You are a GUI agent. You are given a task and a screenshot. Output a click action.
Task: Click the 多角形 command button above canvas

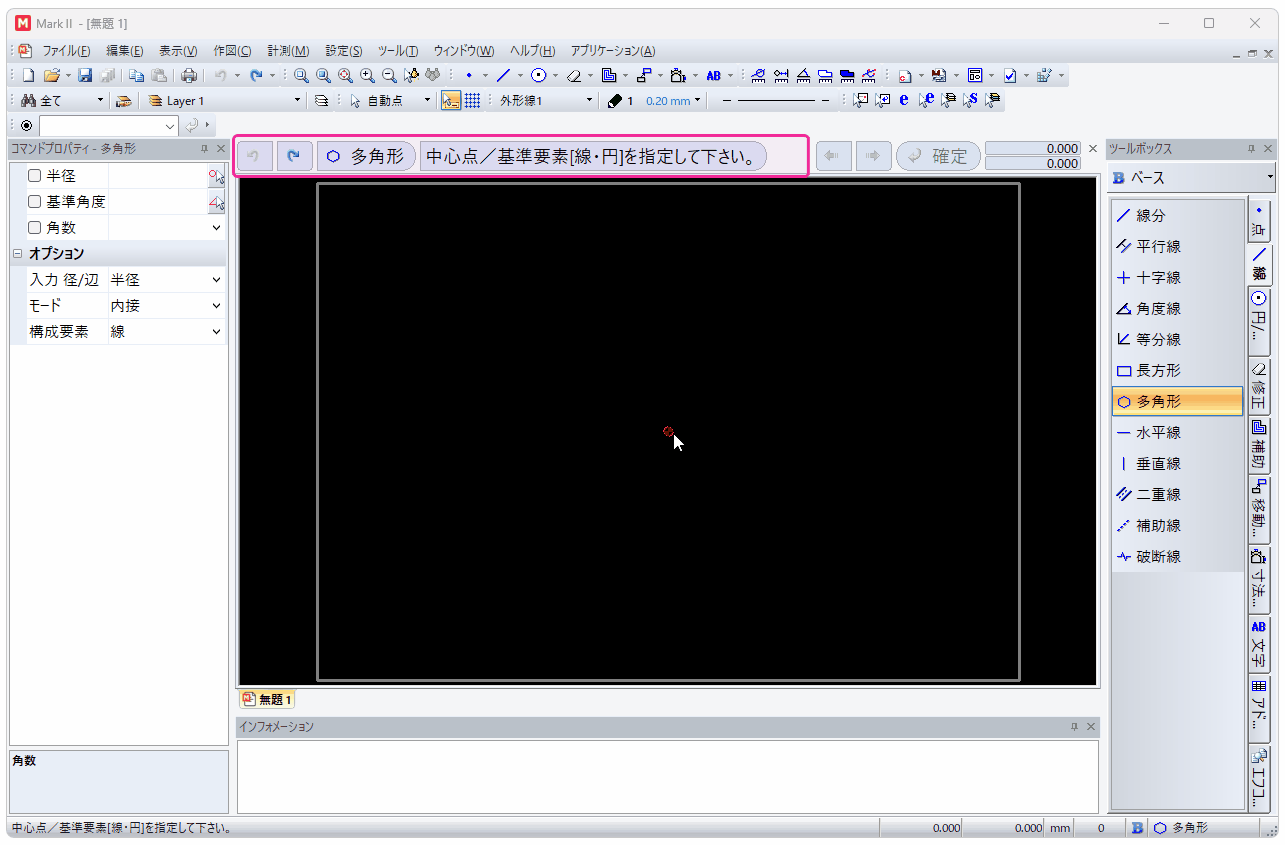[366, 157]
